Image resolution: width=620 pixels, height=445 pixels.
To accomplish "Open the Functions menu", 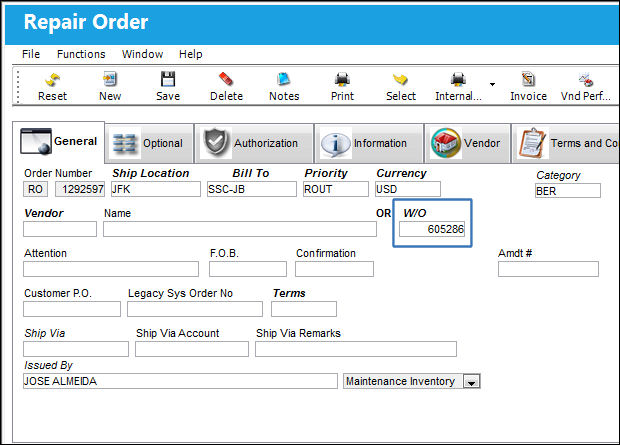I will pos(81,54).
